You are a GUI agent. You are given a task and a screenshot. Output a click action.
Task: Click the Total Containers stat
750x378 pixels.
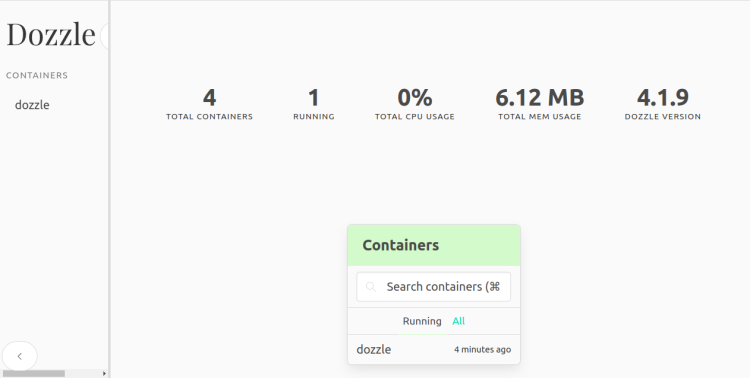[x=209, y=104]
